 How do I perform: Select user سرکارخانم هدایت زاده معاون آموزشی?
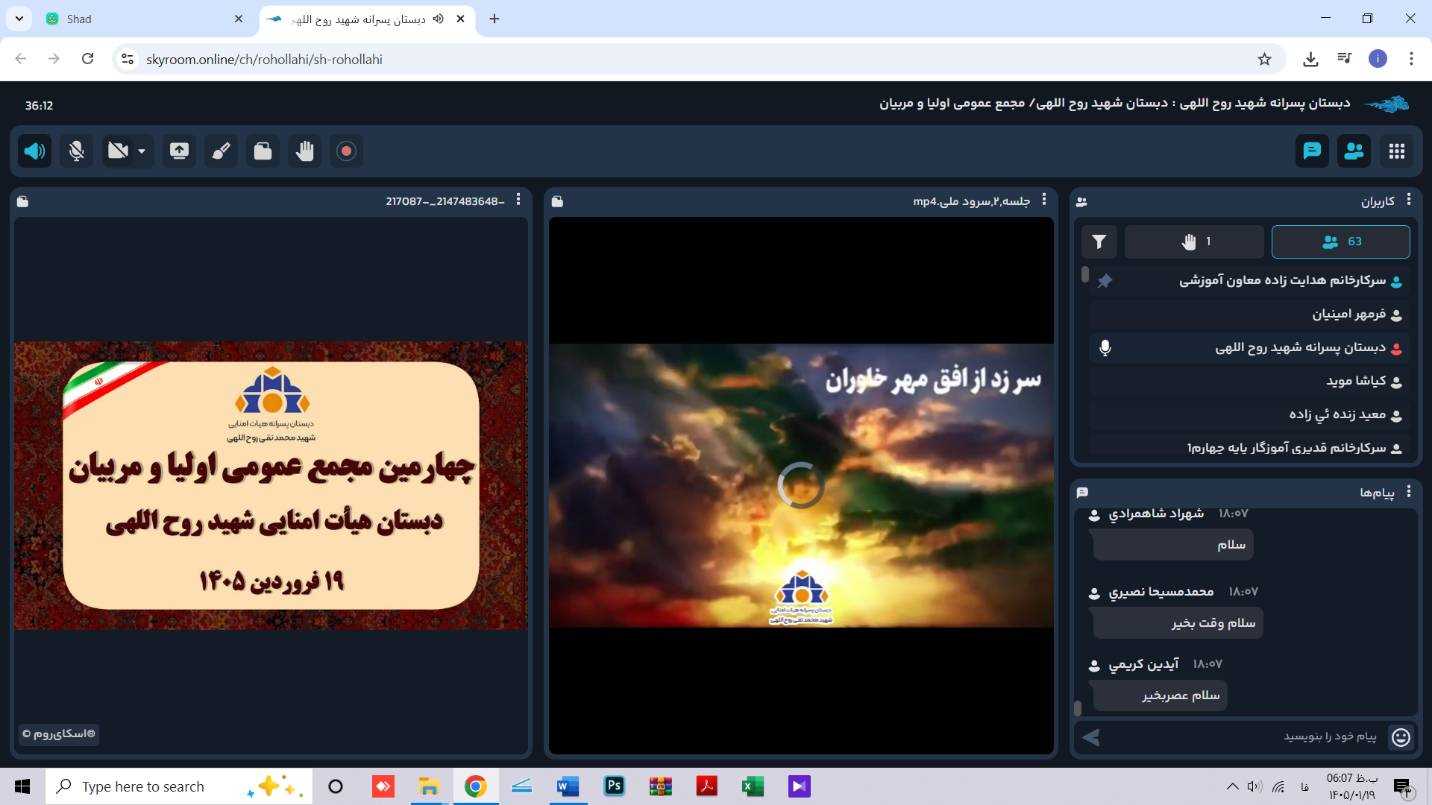(x=1248, y=281)
